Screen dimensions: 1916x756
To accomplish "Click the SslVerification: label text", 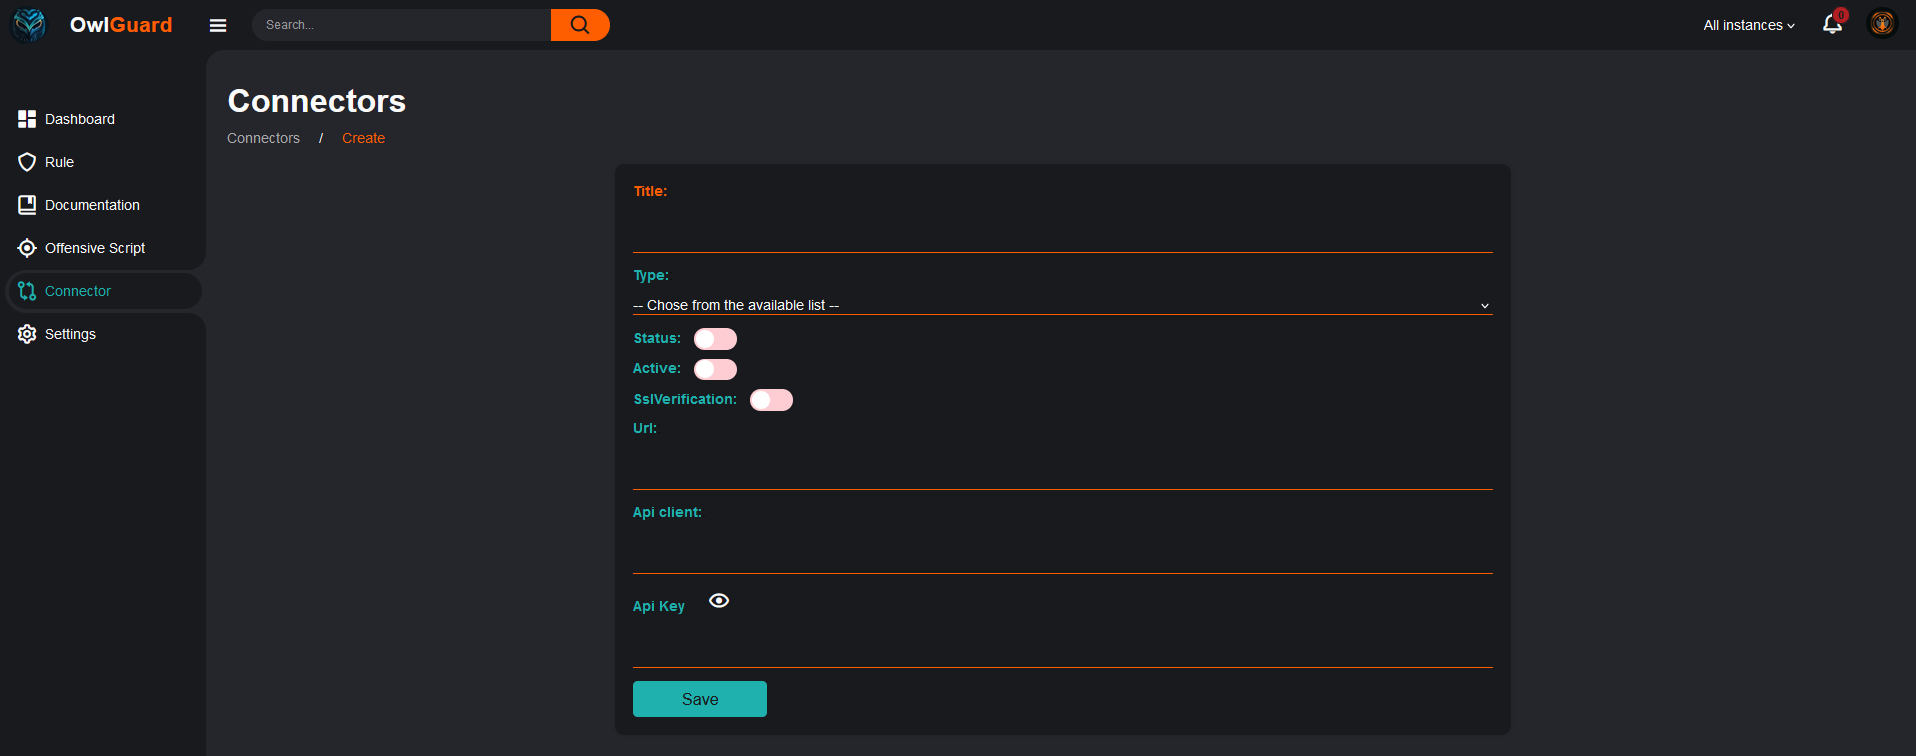I will click(x=685, y=399).
